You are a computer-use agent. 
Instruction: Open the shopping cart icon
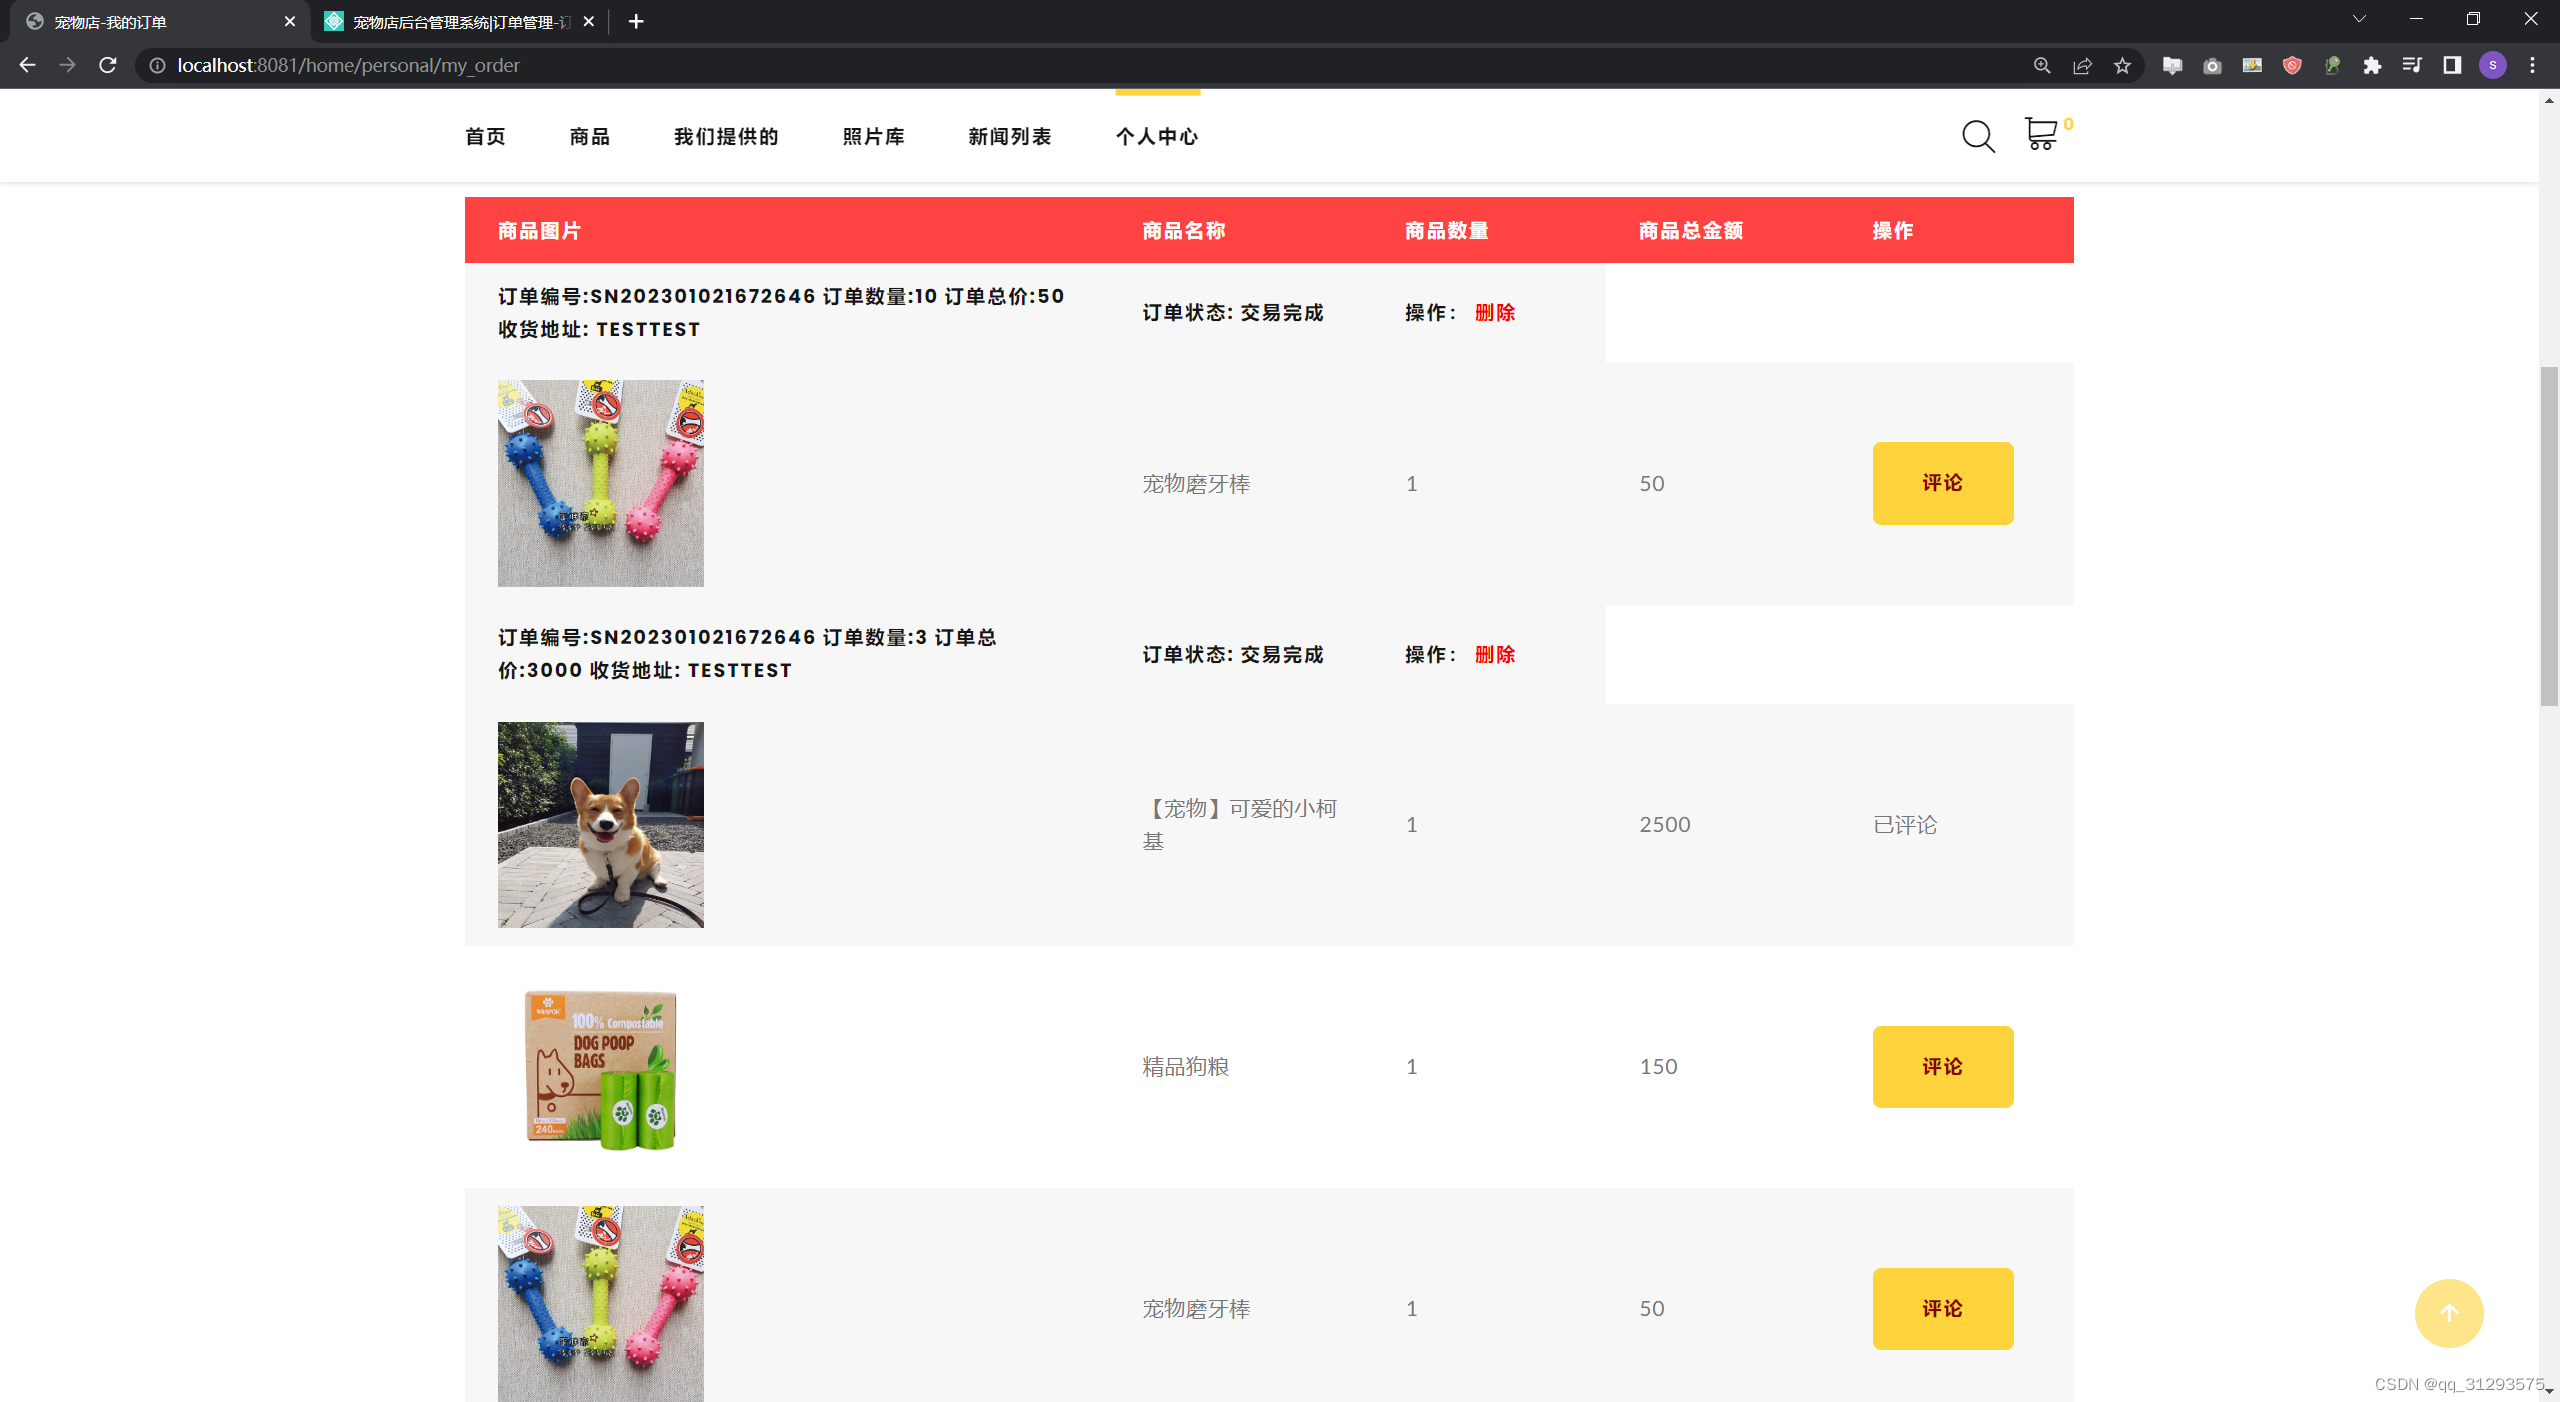coord(2040,133)
